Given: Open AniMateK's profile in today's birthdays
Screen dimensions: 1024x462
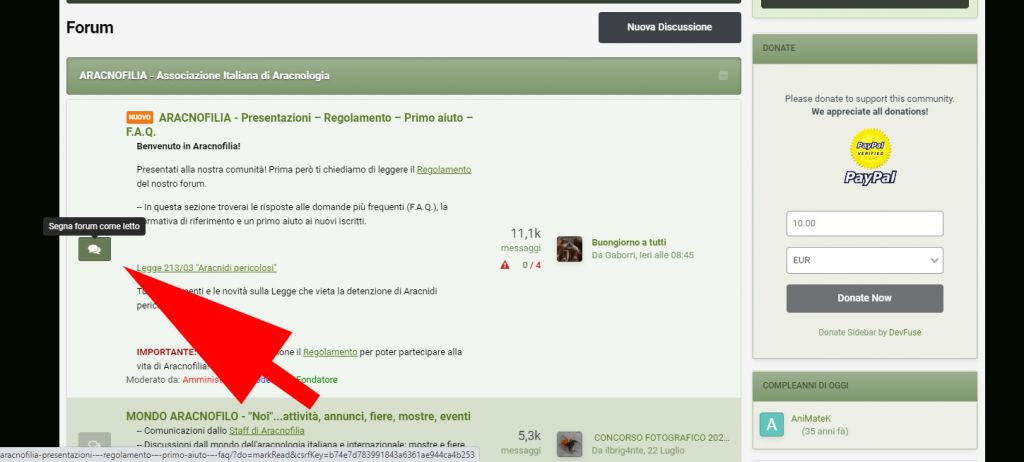Looking at the screenshot, I should [813, 419].
